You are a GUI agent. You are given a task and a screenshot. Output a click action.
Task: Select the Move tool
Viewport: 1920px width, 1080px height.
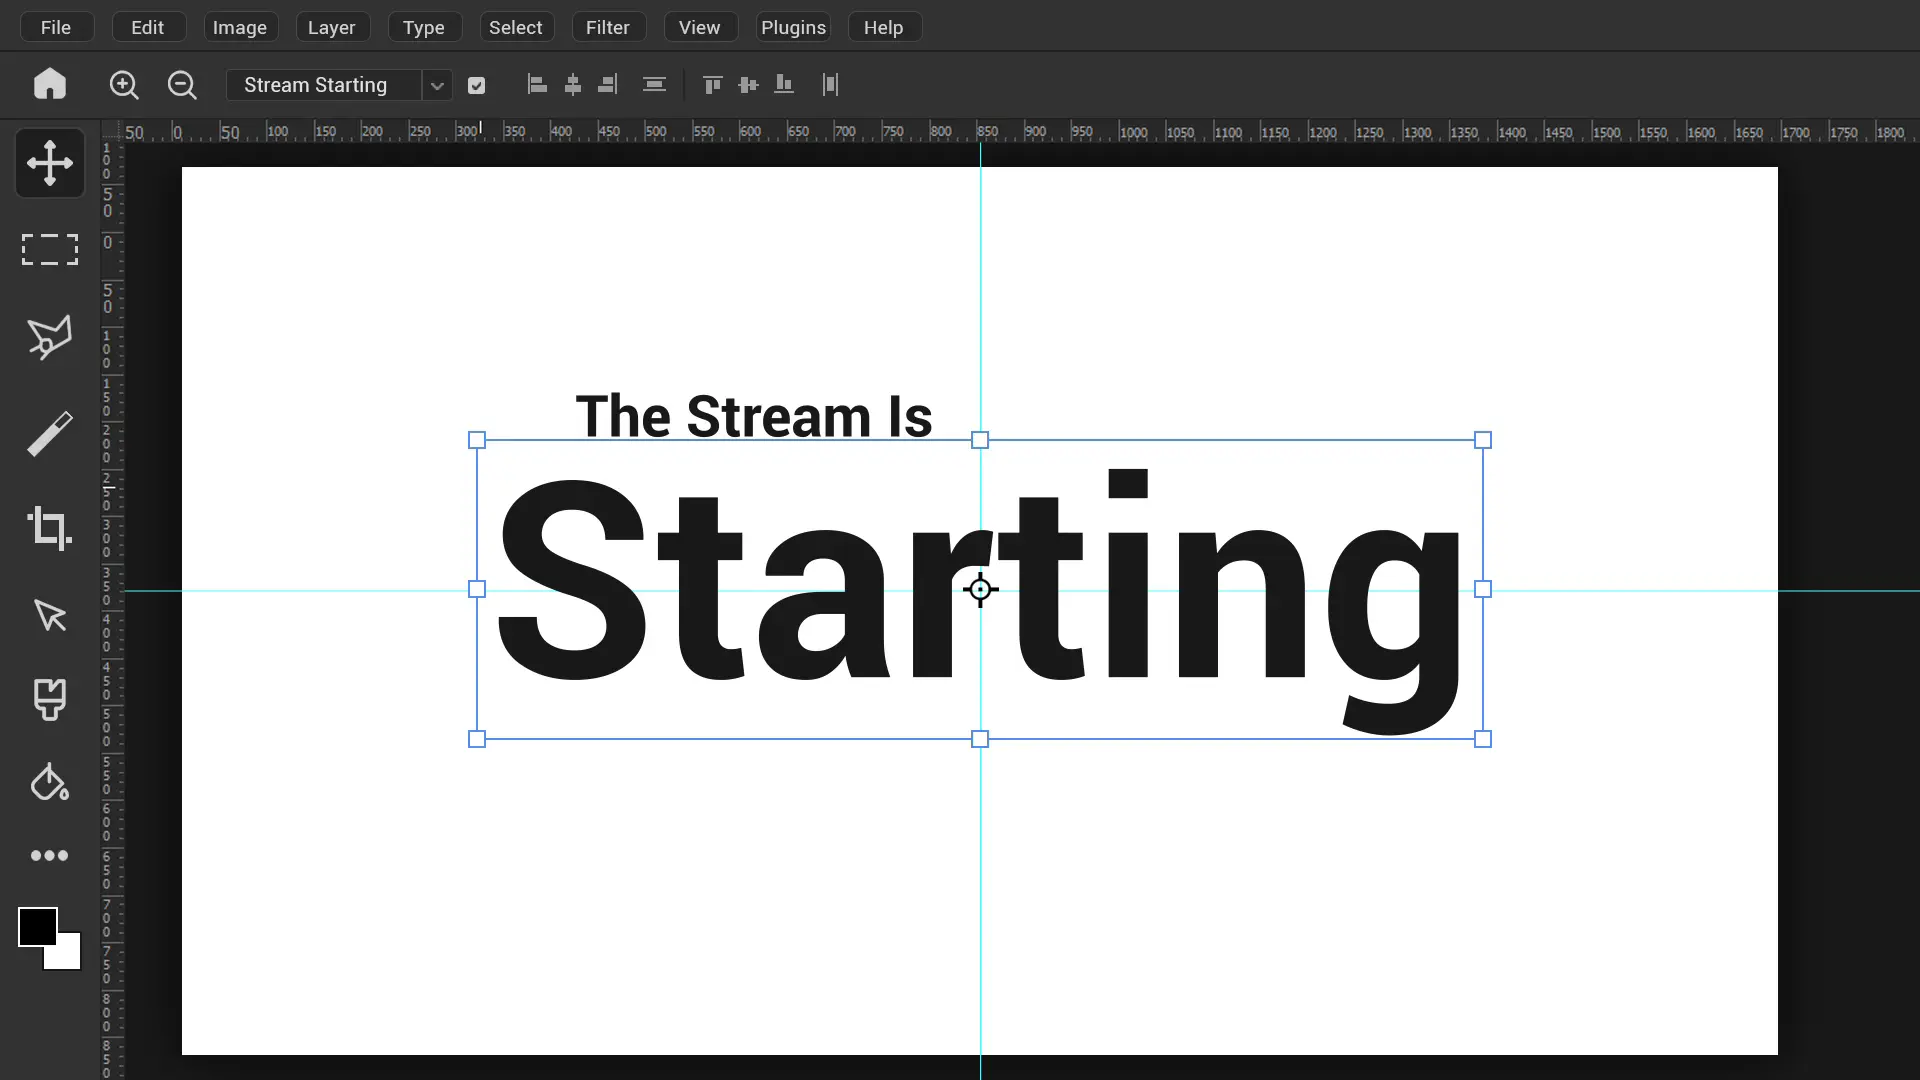point(50,163)
